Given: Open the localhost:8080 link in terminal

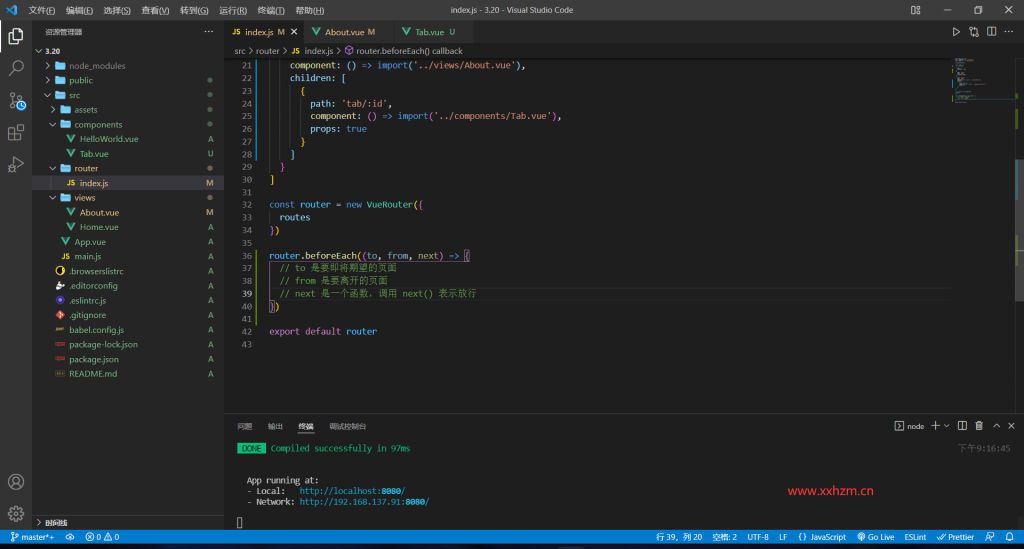Looking at the screenshot, I should point(352,491).
